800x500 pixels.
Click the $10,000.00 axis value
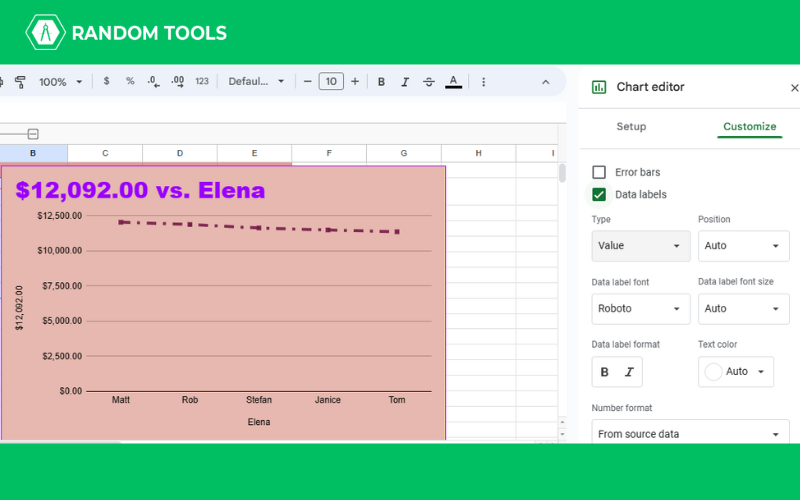tap(60, 251)
